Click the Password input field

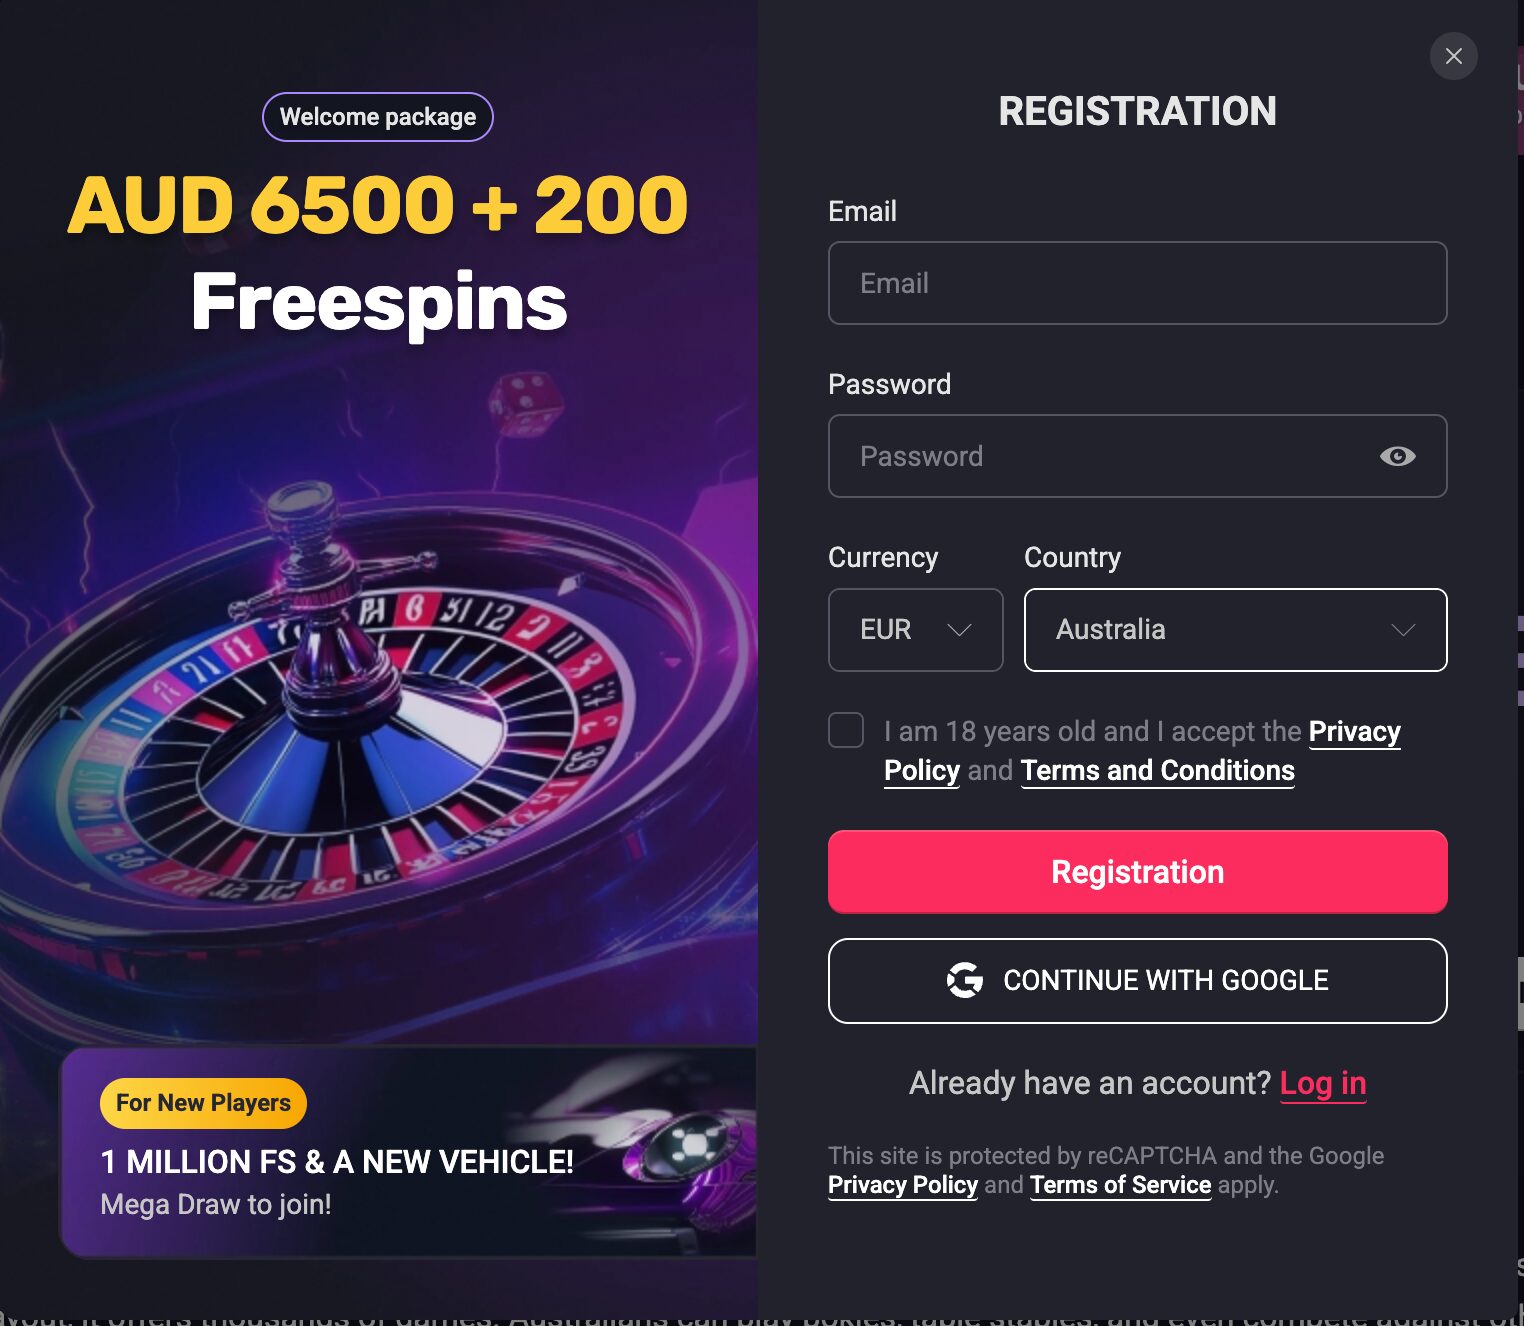tap(1100, 456)
